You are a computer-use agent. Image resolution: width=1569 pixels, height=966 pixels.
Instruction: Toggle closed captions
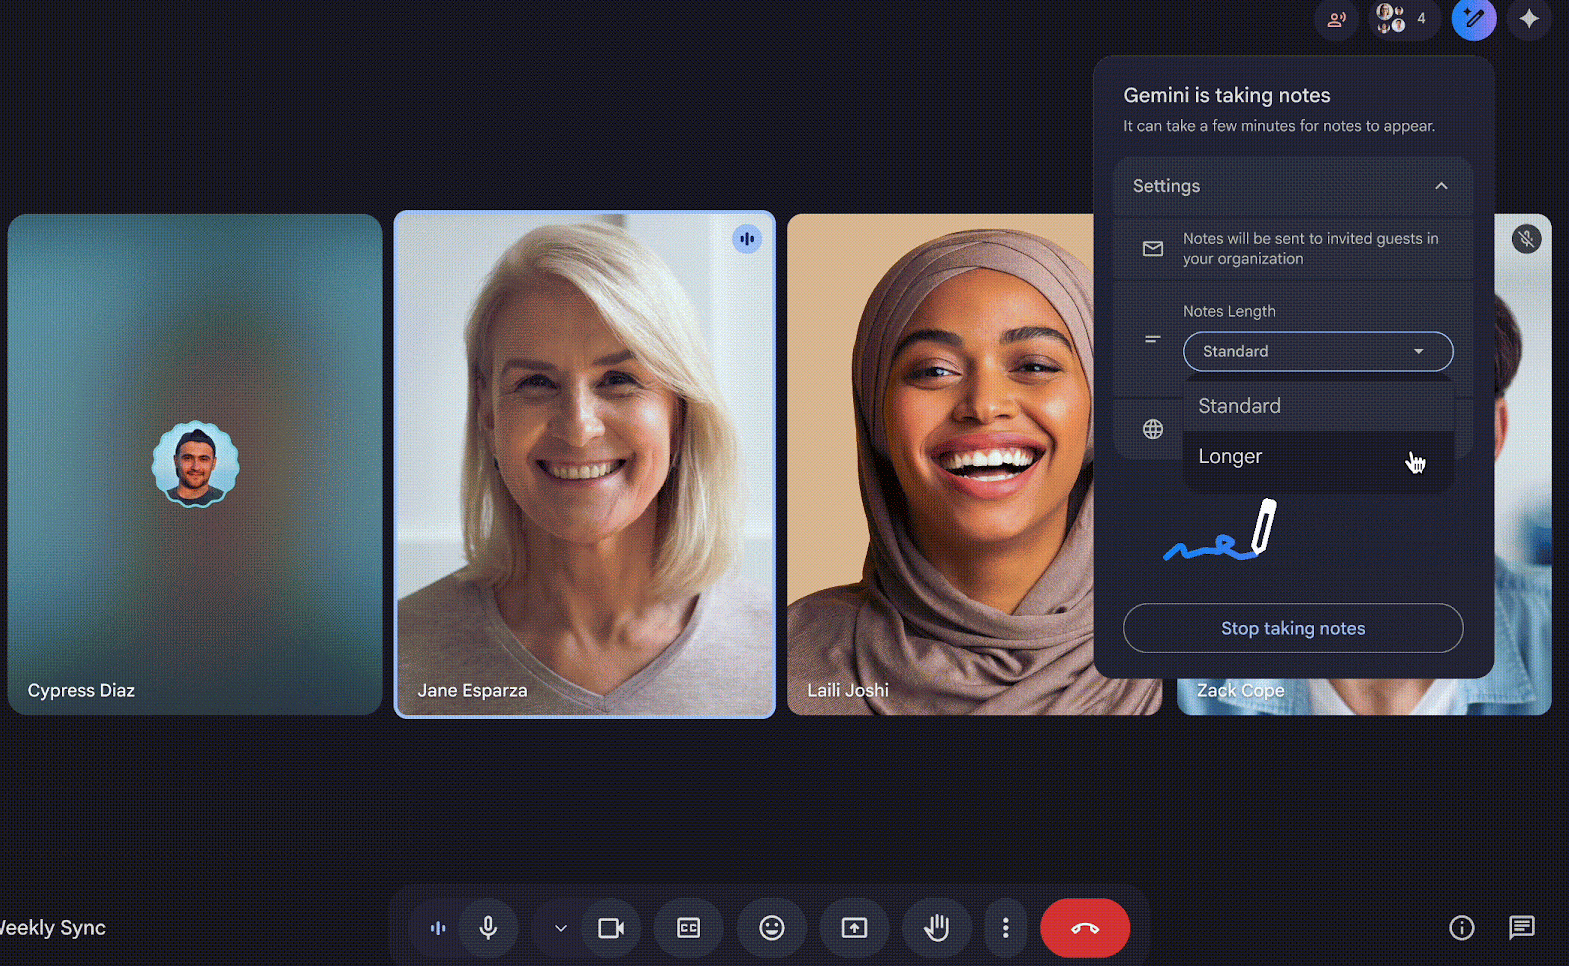(x=689, y=928)
